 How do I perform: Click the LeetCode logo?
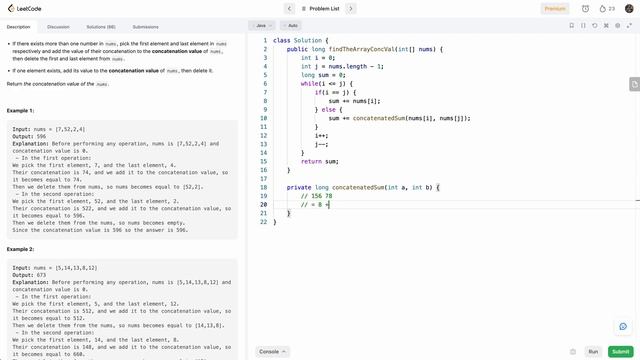[24, 9]
